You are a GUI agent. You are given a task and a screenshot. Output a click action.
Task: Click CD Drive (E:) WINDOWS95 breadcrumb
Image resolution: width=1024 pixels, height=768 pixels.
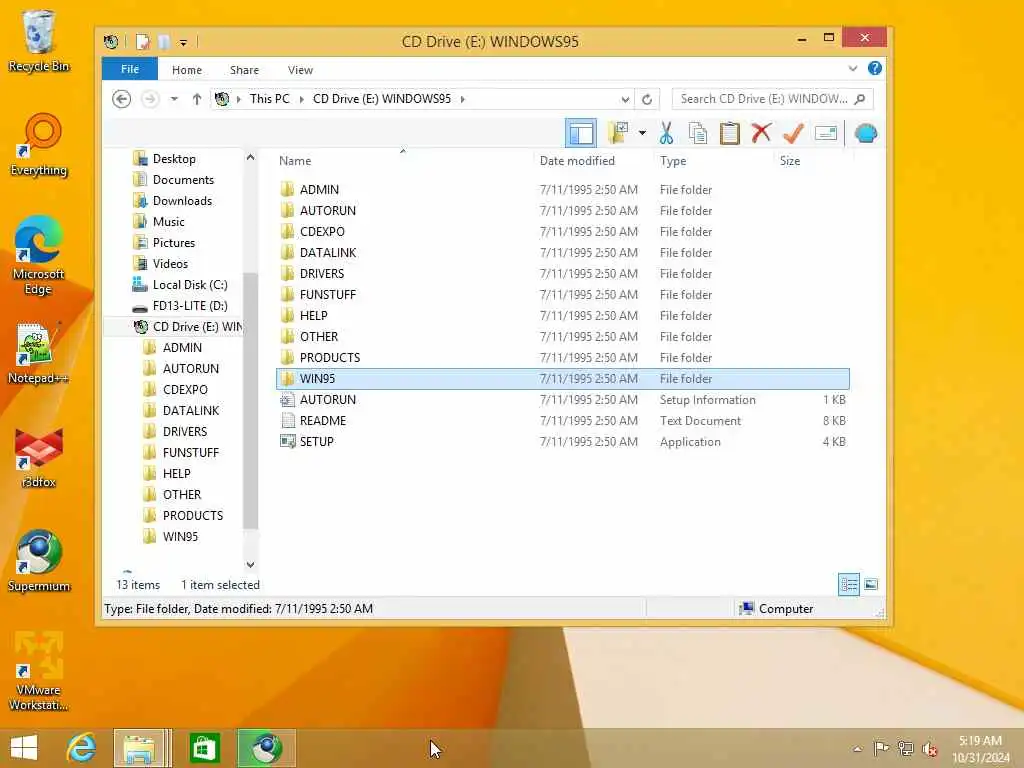tap(381, 99)
